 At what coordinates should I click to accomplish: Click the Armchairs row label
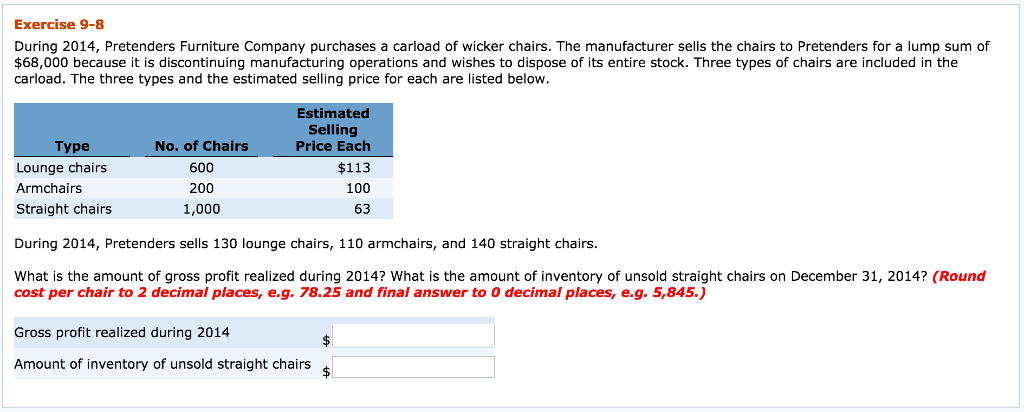[x=49, y=189]
